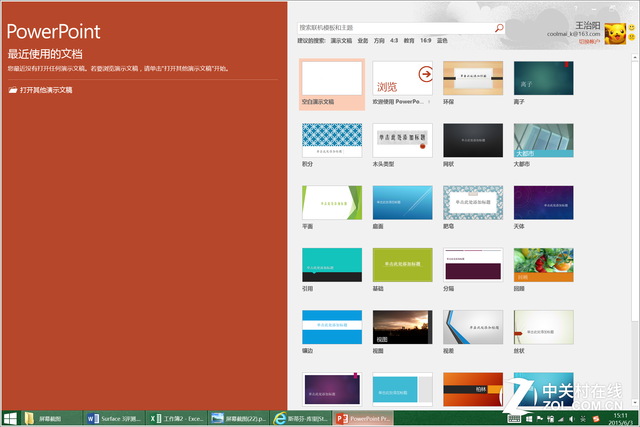Select 木头类型 template
This screenshot has width=640, height=427.
402,140
